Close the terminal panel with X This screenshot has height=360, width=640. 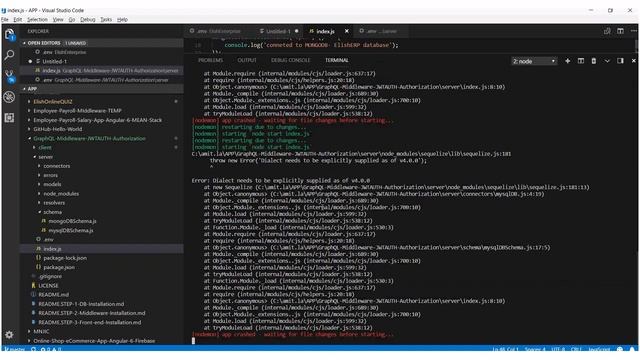[633, 61]
